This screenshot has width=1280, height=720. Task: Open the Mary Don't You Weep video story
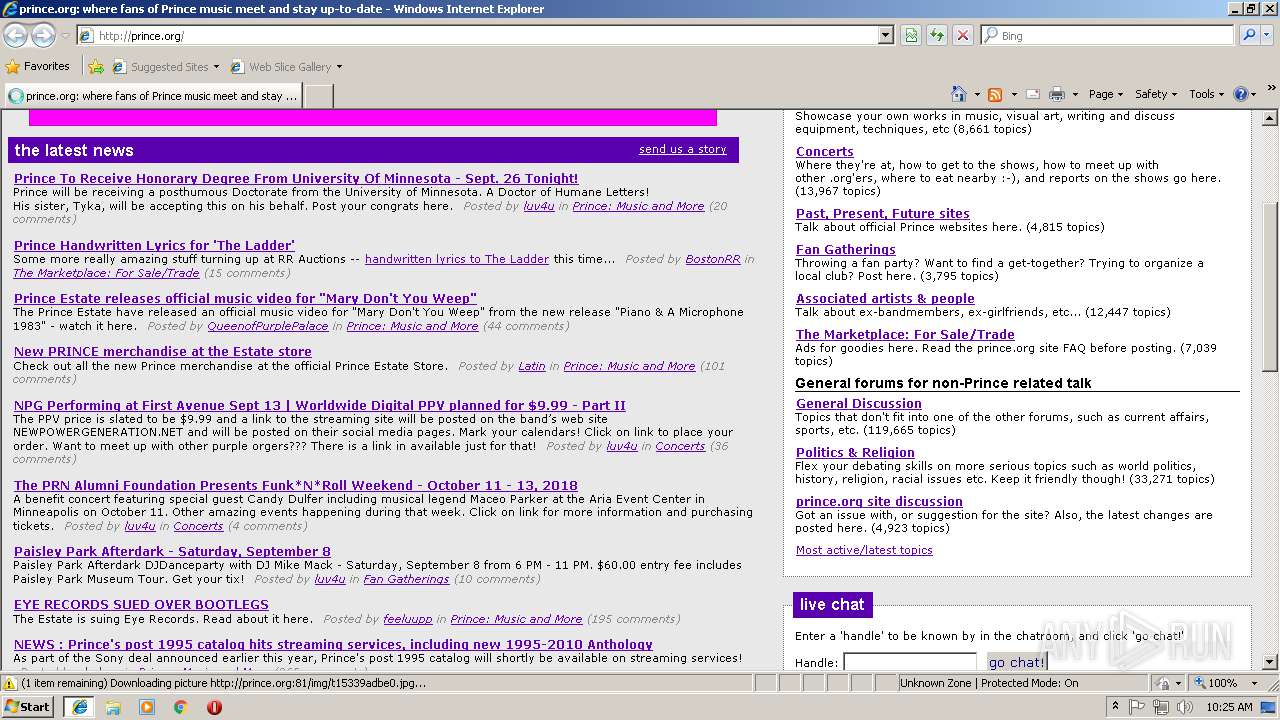[x=245, y=298]
